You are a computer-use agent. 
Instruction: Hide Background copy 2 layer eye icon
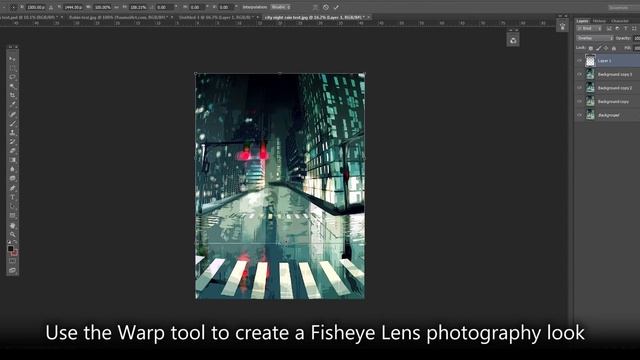click(x=579, y=88)
